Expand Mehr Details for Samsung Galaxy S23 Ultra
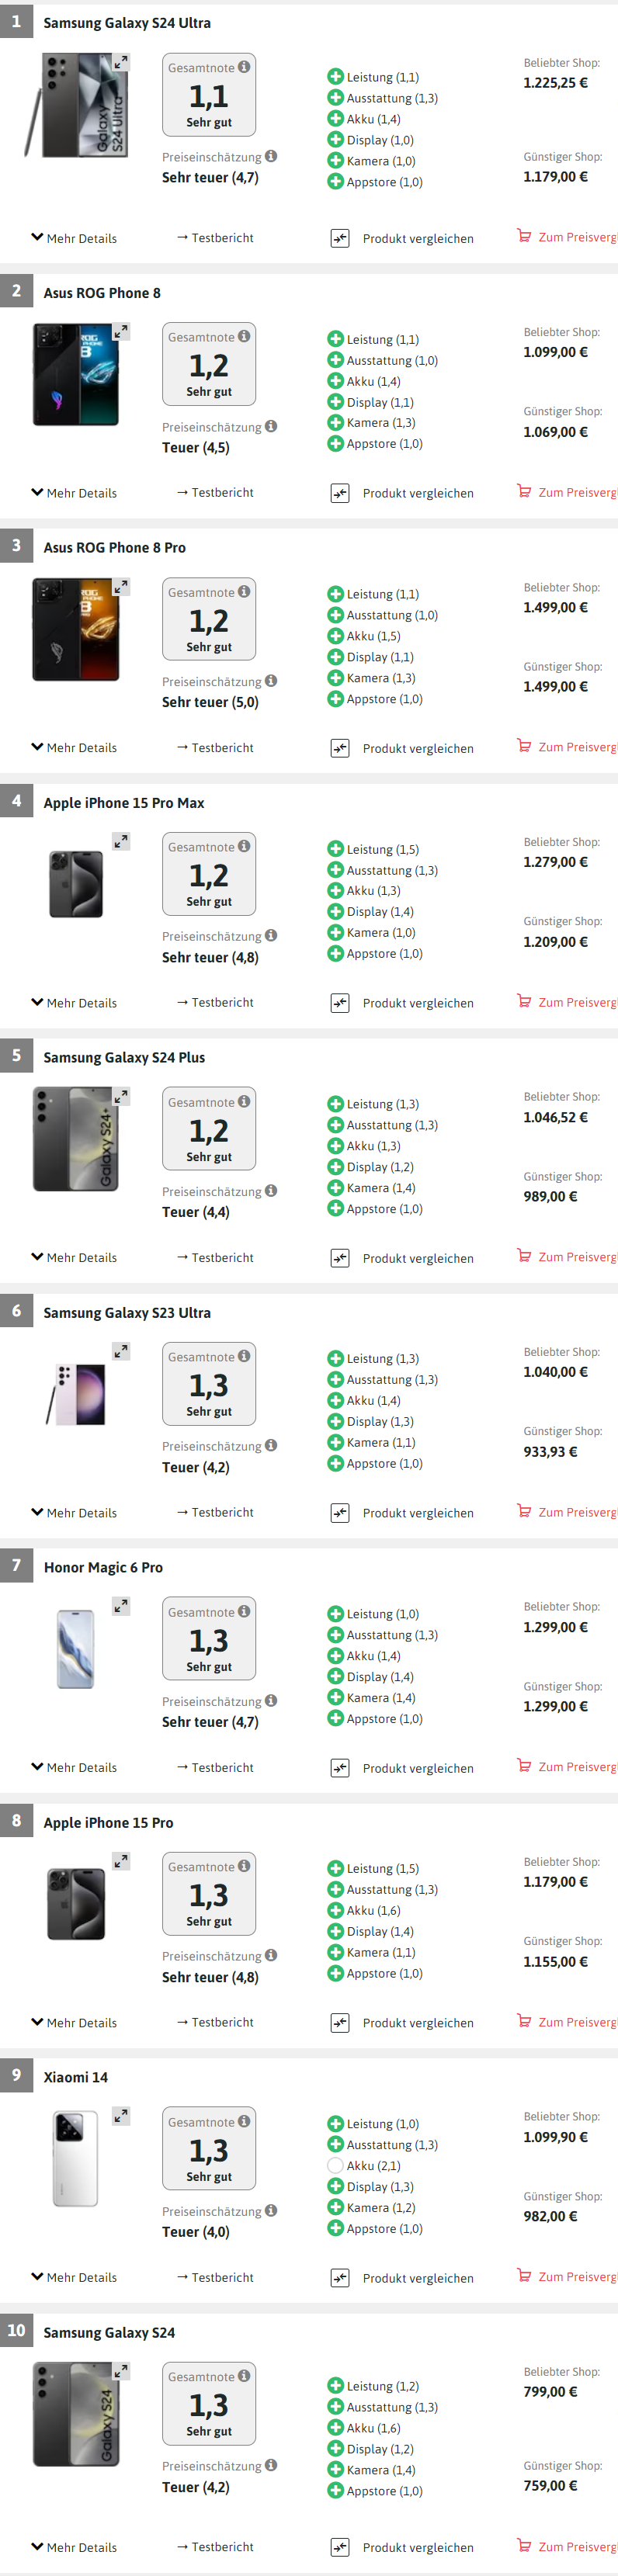Screen dimensions: 618x2576 [x=74, y=1513]
